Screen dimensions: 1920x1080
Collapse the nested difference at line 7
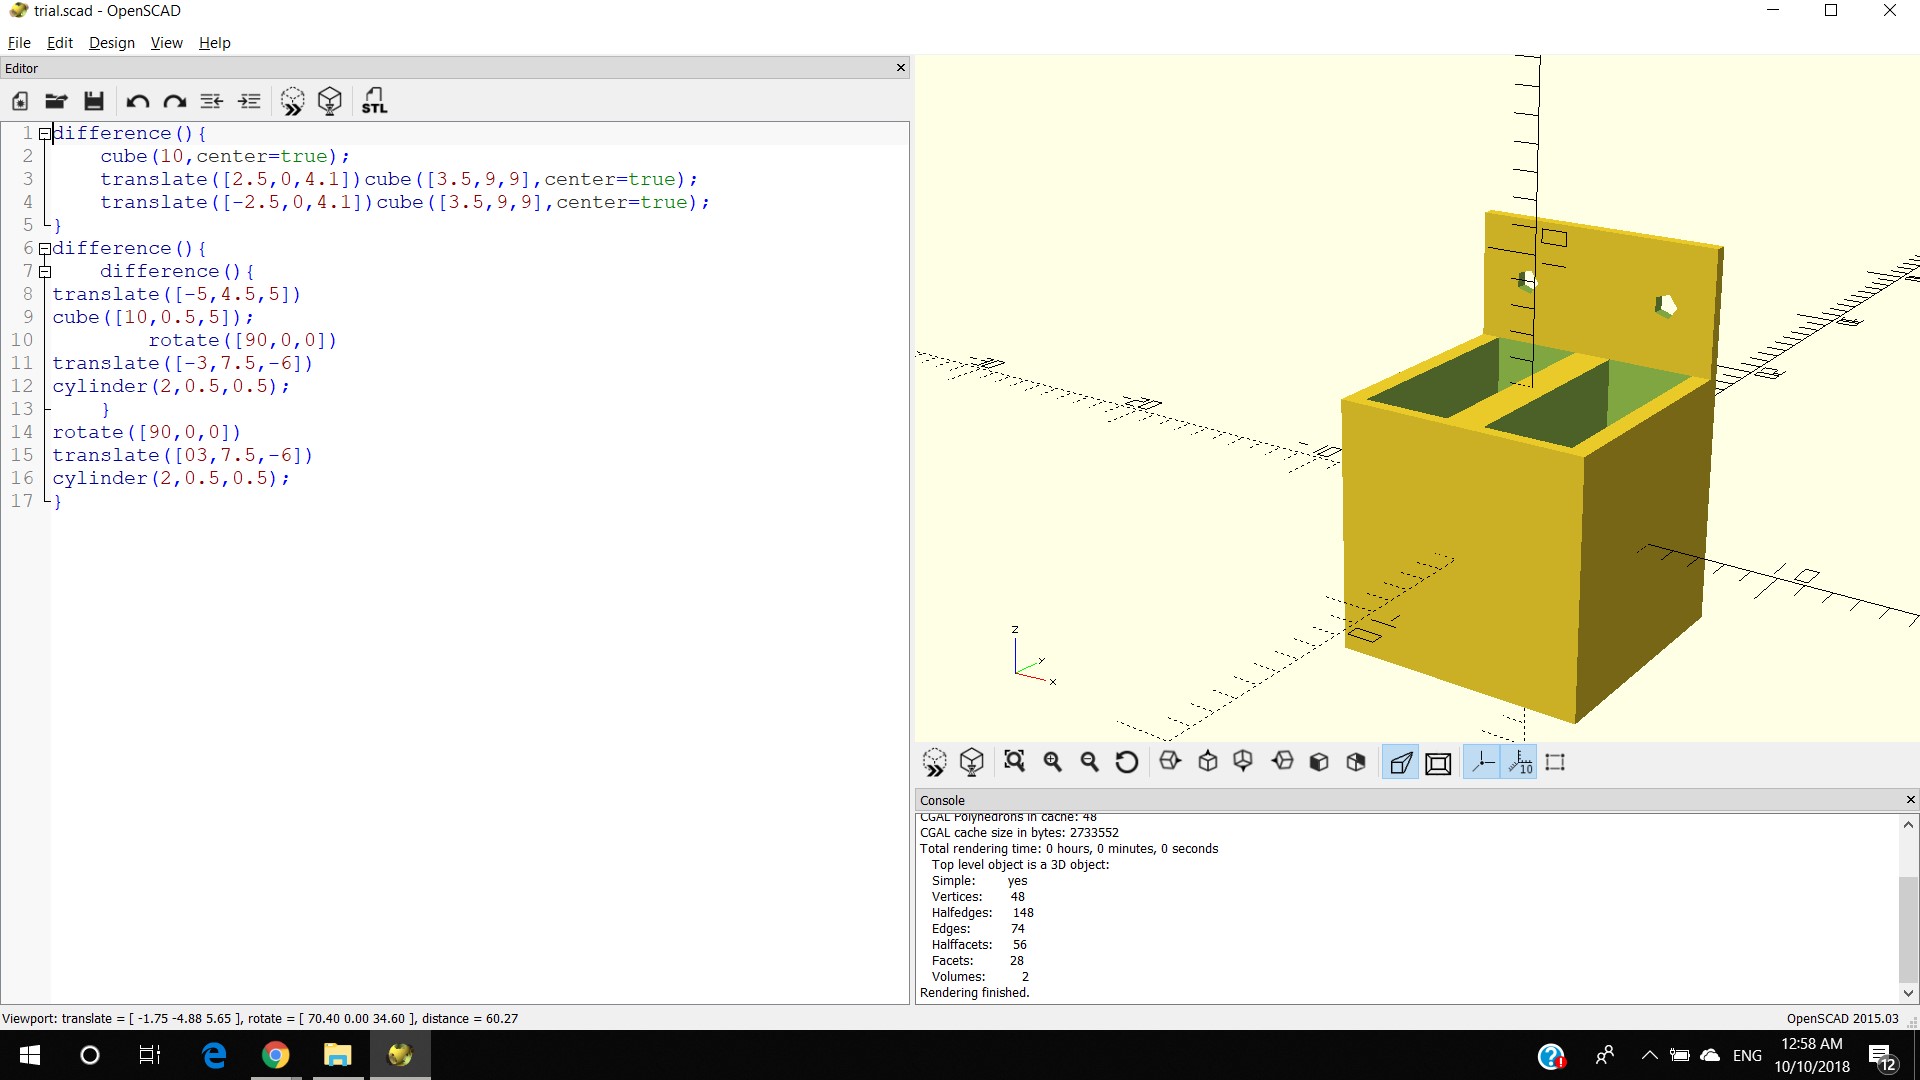click(x=44, y=272)
